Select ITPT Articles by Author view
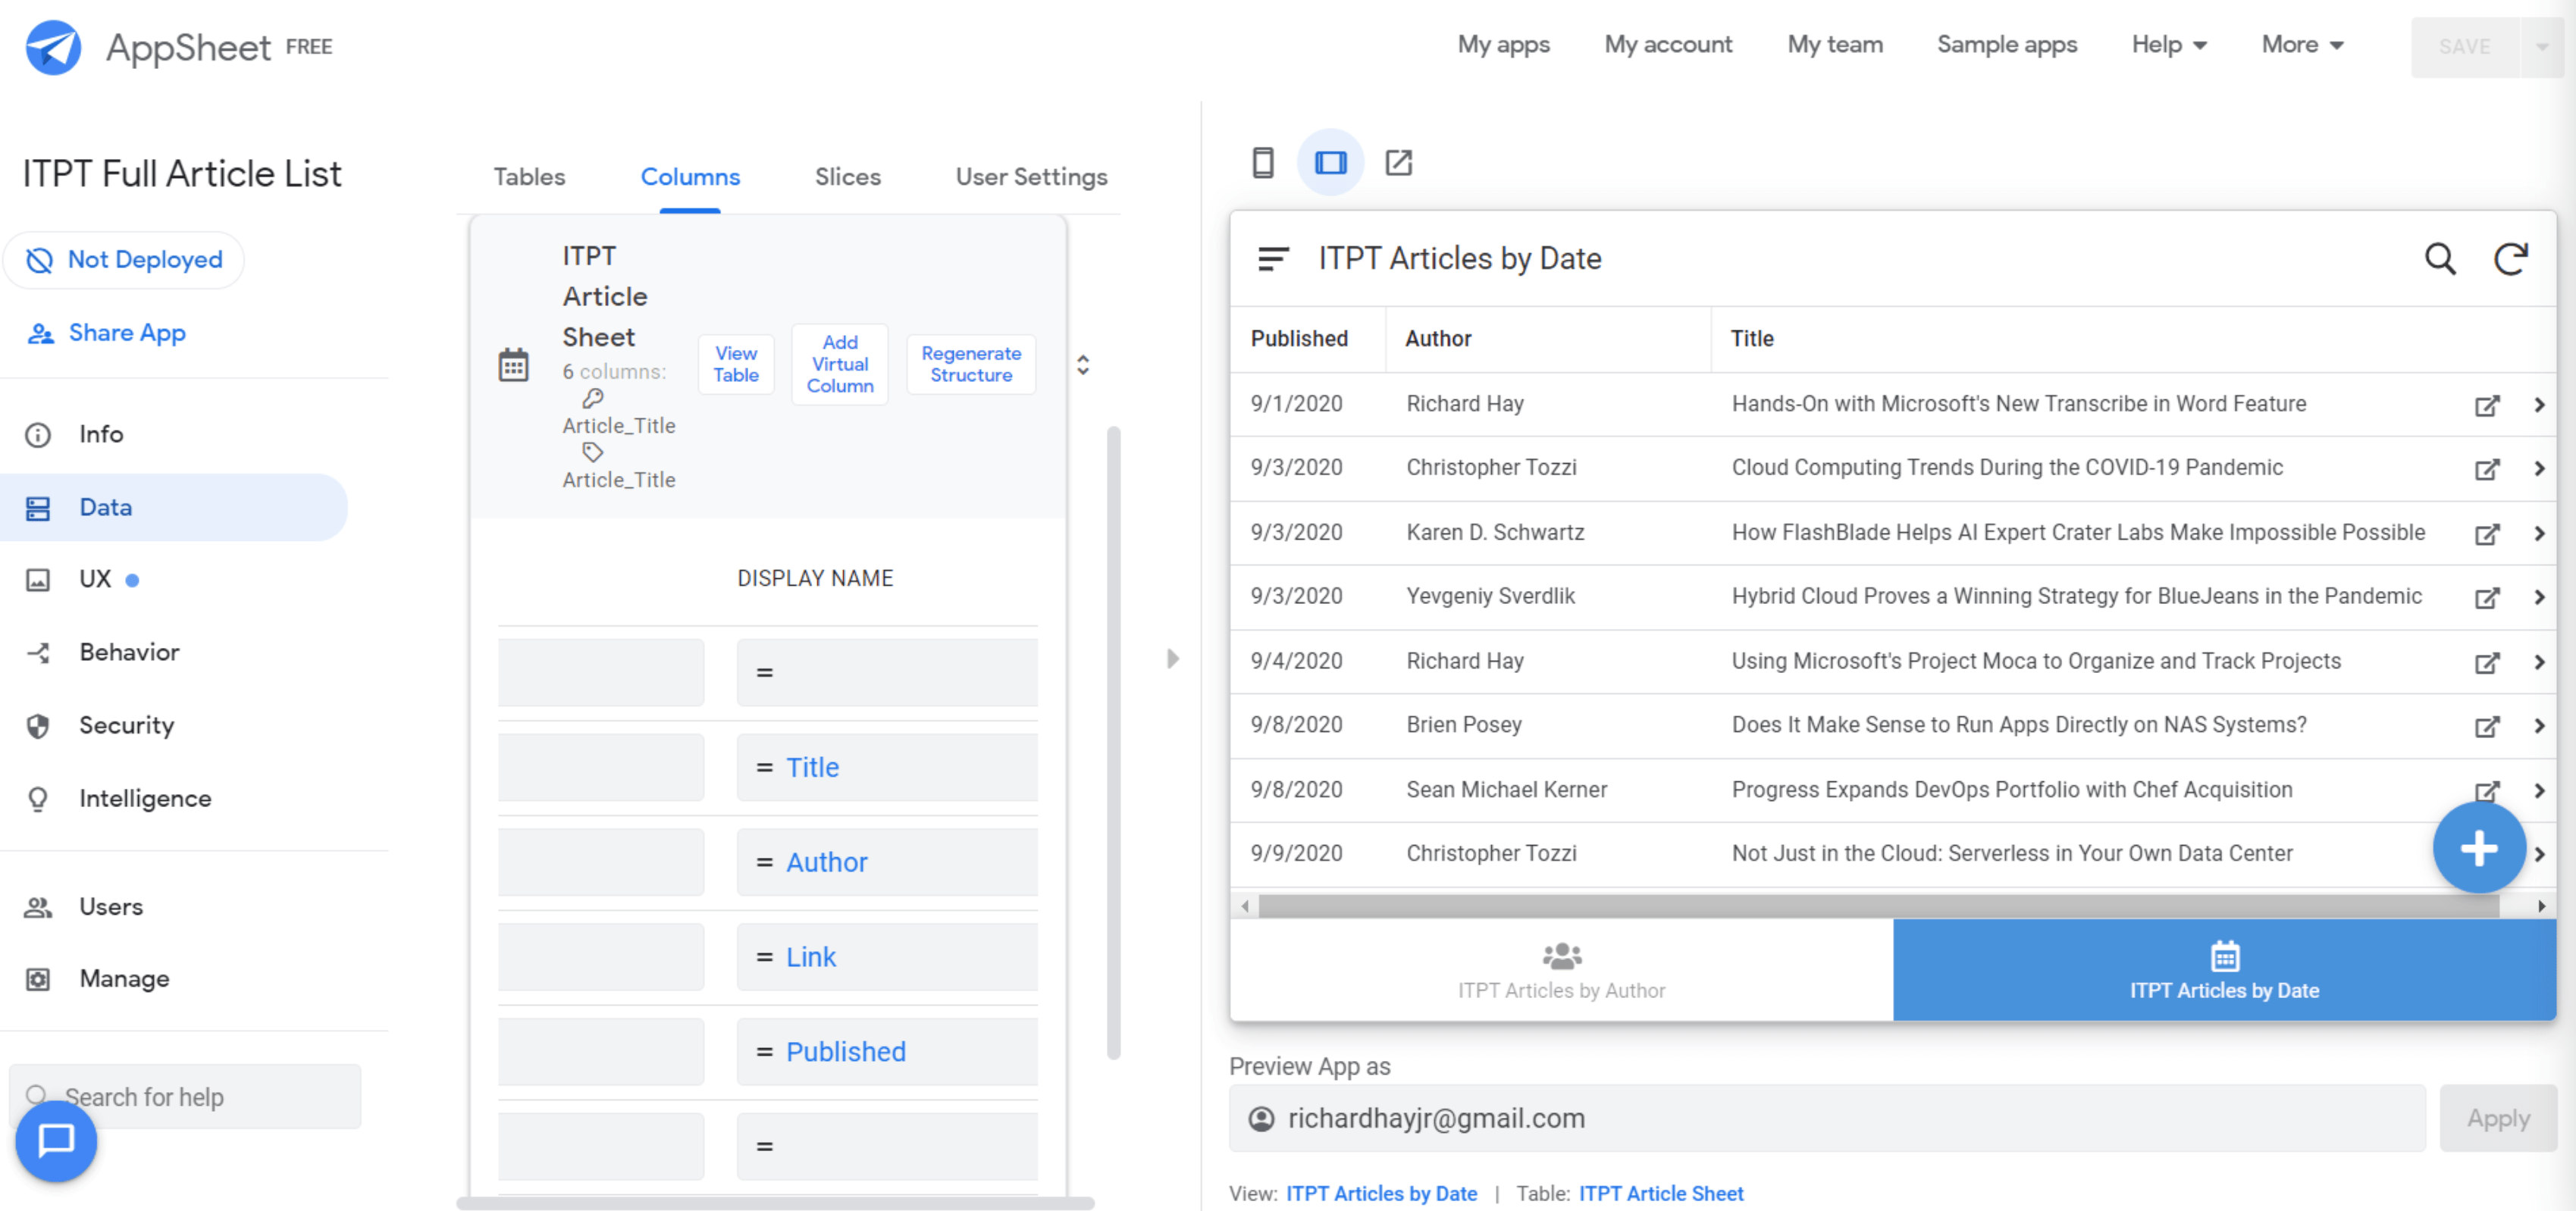The image size is (2576, 1211). pos(1560,970)
